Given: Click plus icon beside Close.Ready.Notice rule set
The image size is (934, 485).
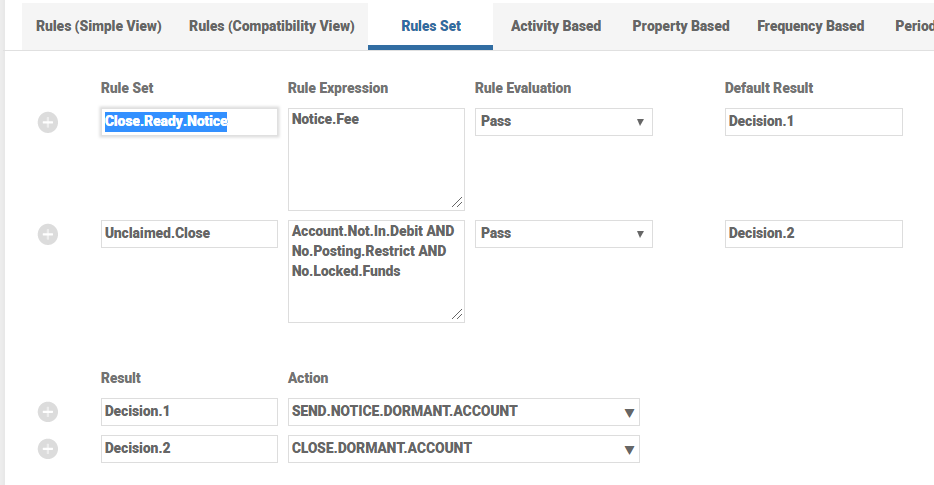Looking at the screenshot, I should click(x=48, y=122).
